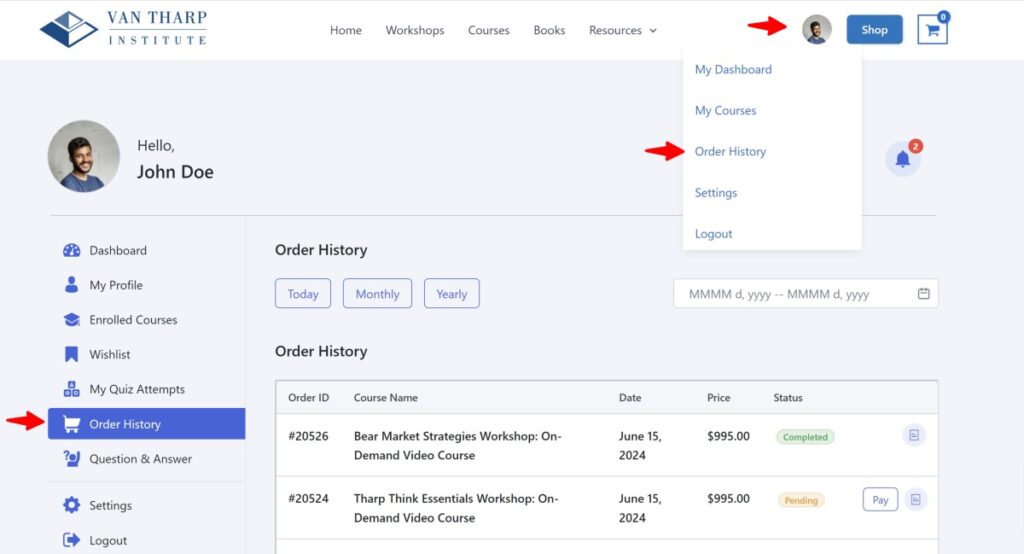Open Wishlist label in the sidebar
The width and height of the screenshot is (1024, 554).
(x=110, y=354)
